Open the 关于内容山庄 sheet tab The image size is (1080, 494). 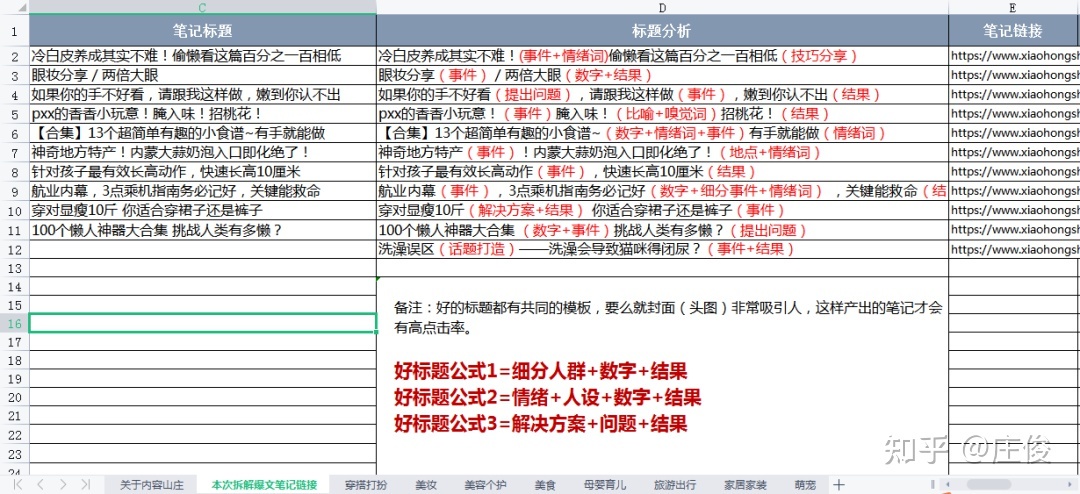tap(151, 485)
